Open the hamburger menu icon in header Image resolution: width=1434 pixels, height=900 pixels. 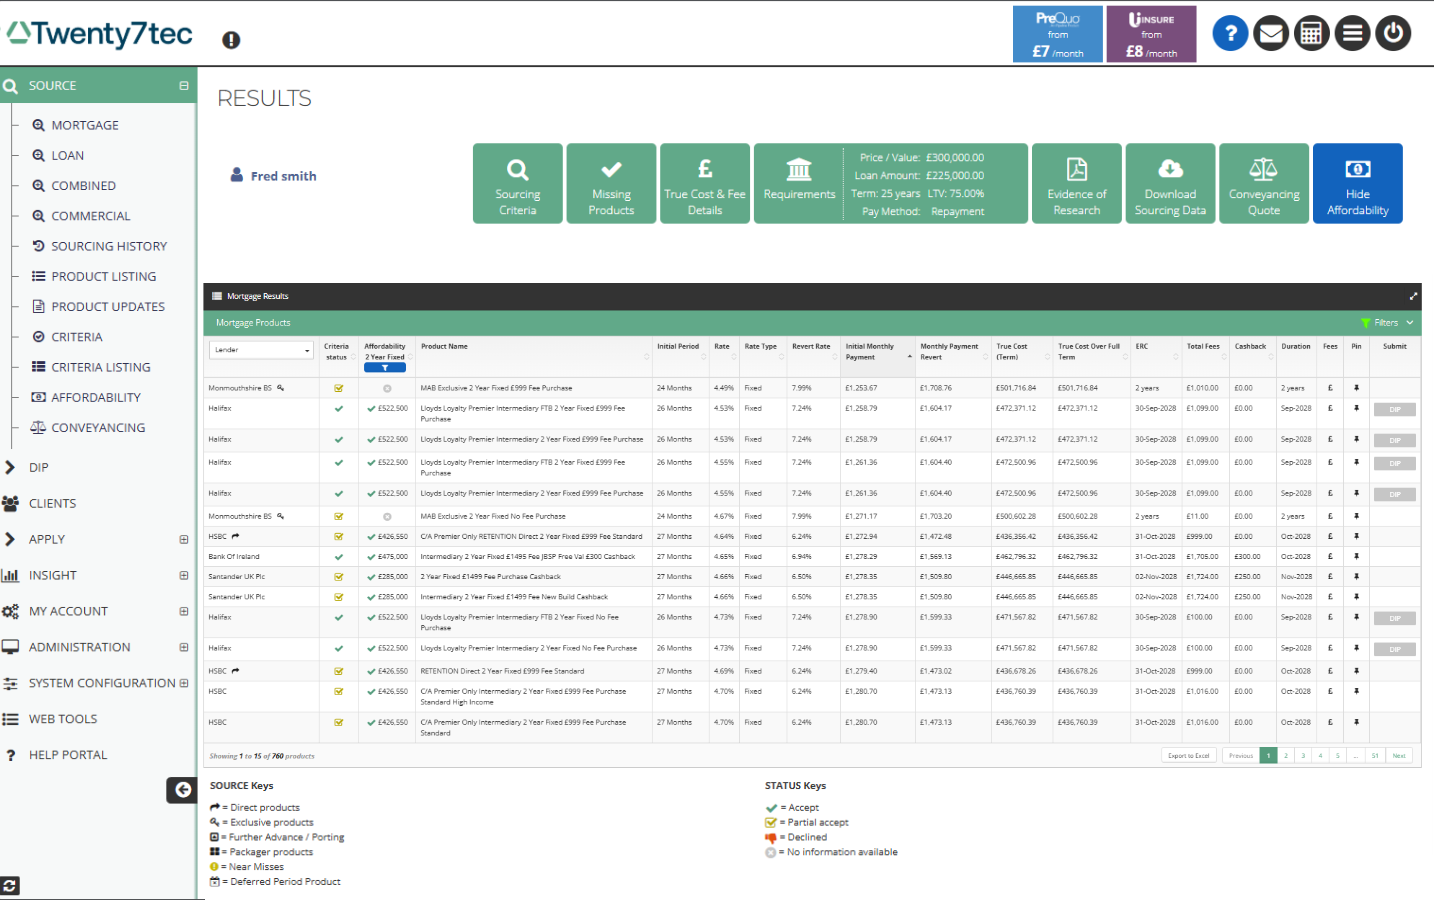[1352, 34]
